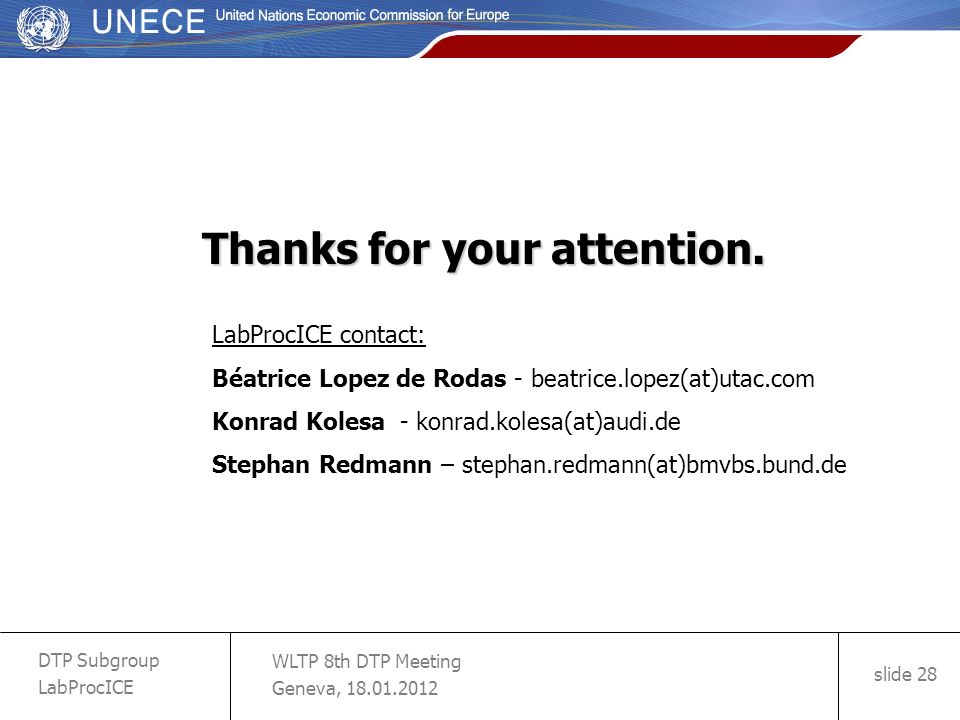
Task: Click the name Béatrice Lopez de Rodas
Action: [x=359, y=378]
